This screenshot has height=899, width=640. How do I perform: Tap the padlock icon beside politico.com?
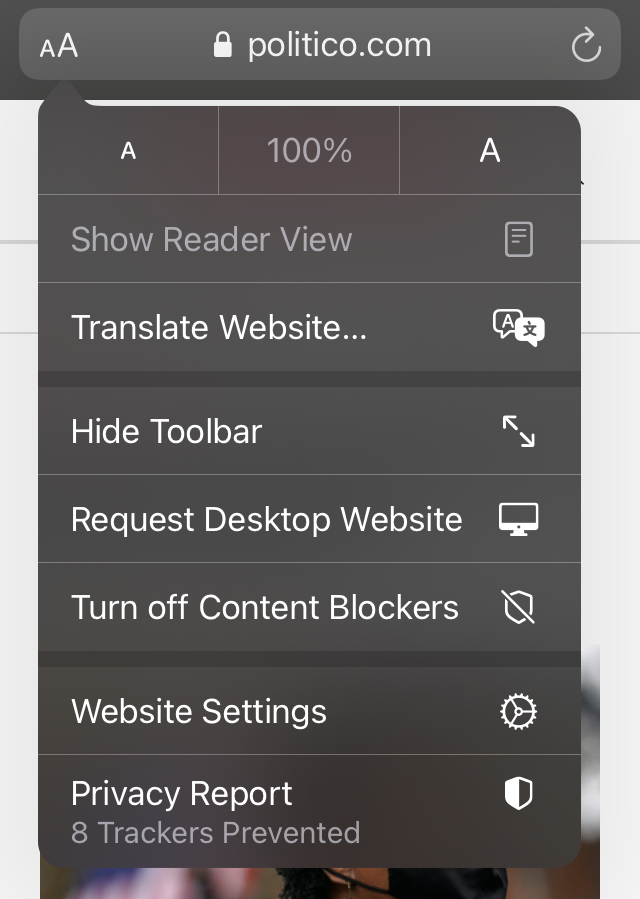223,45
